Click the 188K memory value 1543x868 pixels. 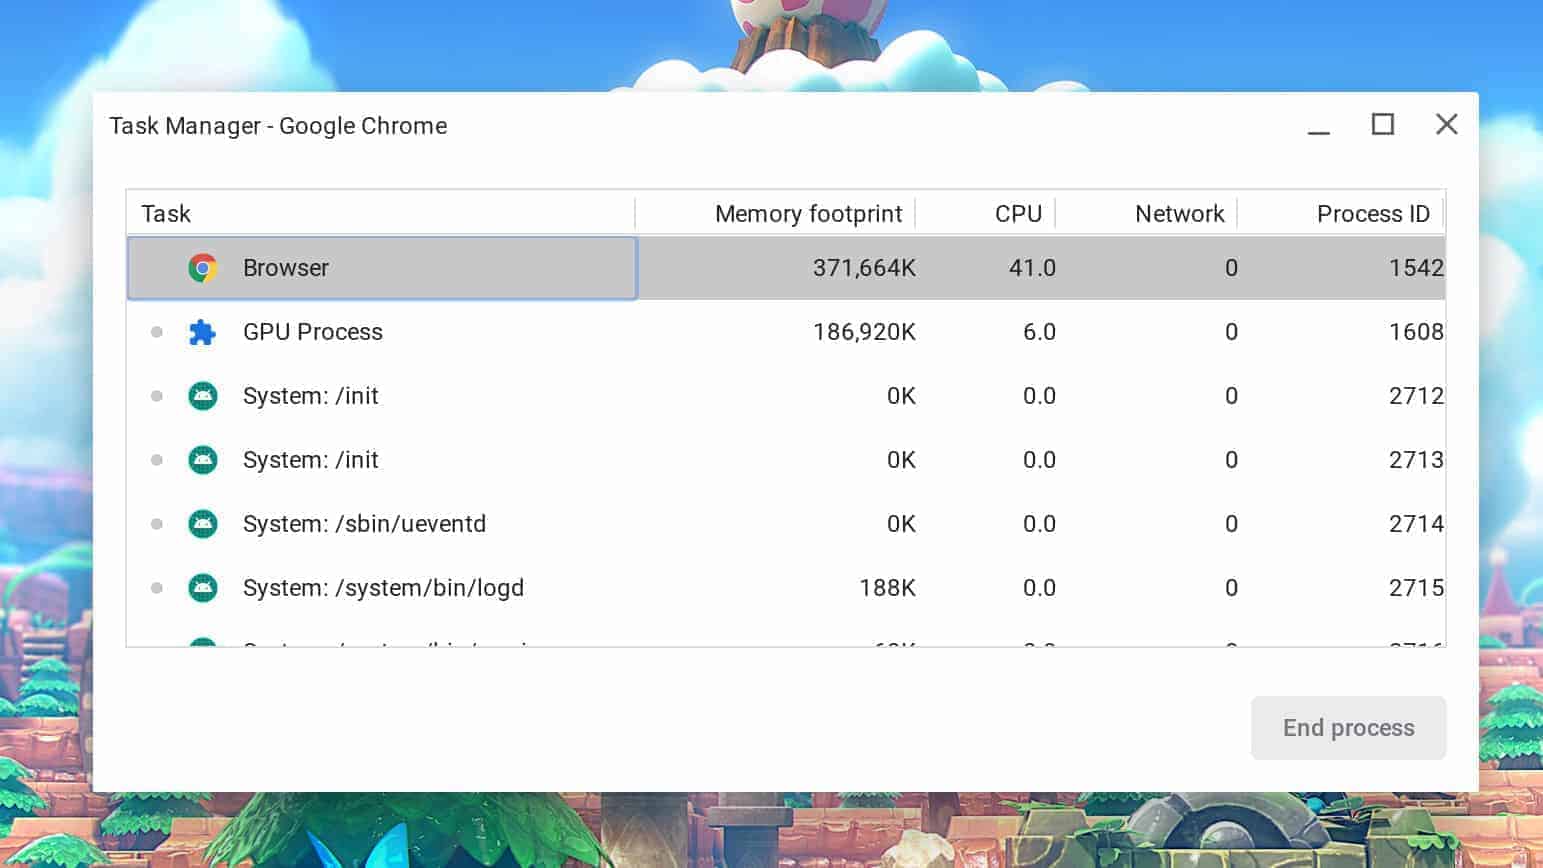887,588
